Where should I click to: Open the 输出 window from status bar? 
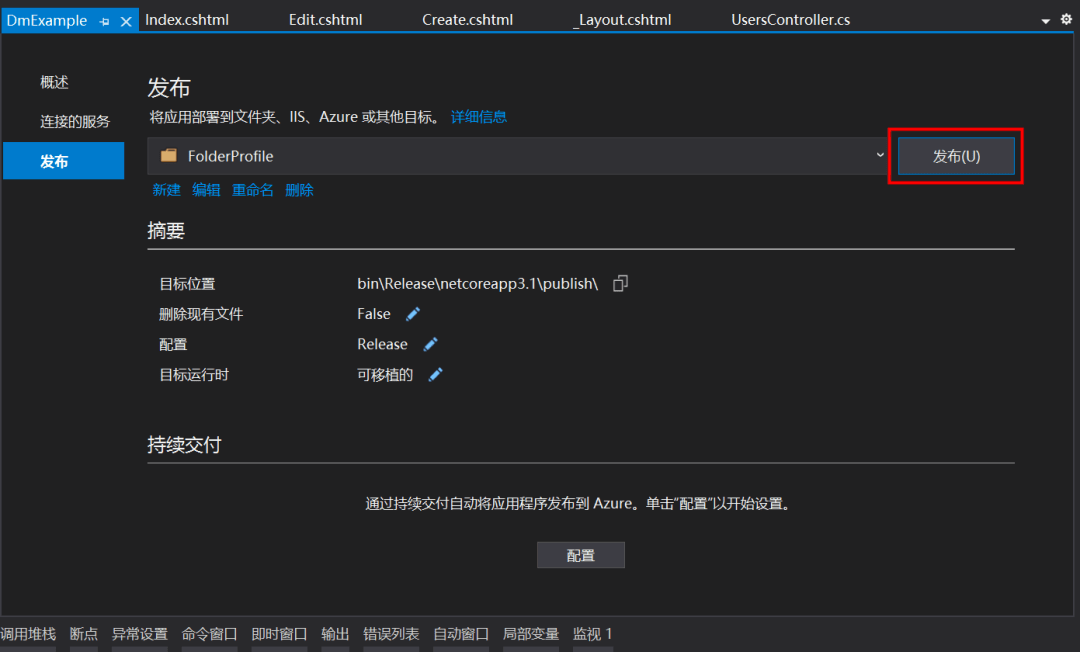335,633
